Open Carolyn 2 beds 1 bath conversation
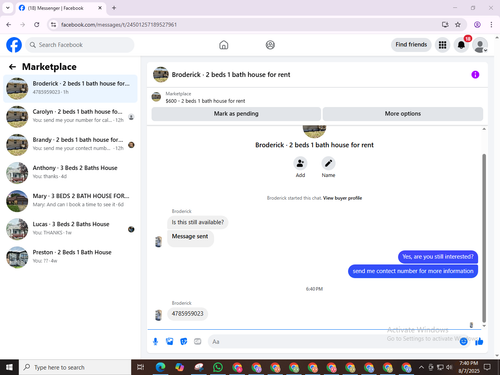Image resolution: width=500 pixels, height=375 pixels. tap(70, 117)
